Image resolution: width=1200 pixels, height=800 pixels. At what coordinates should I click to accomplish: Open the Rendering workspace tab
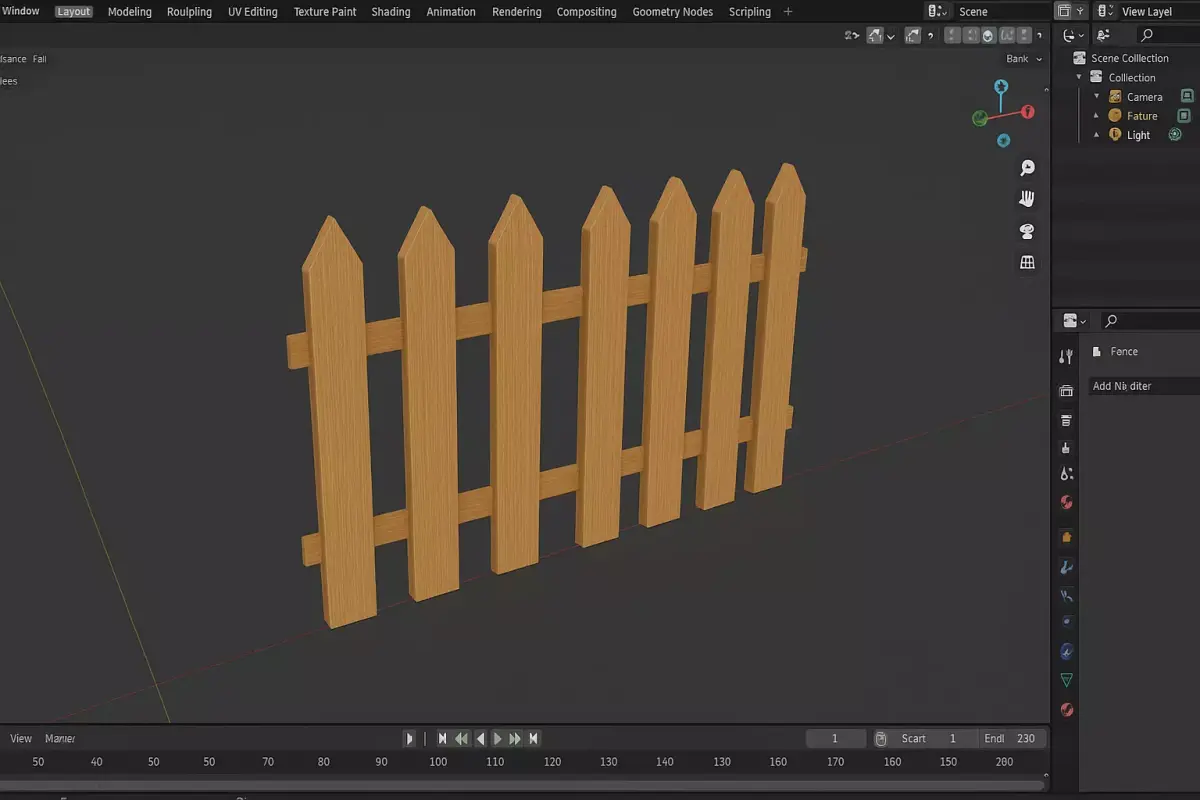[x=517, y=12]
